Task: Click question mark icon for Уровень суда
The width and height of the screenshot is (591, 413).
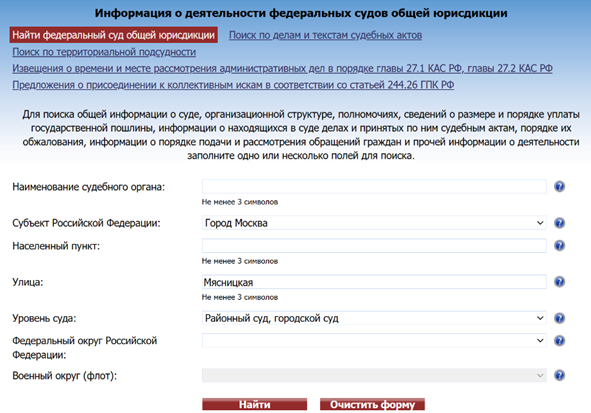Action: (x=559, y=318)
